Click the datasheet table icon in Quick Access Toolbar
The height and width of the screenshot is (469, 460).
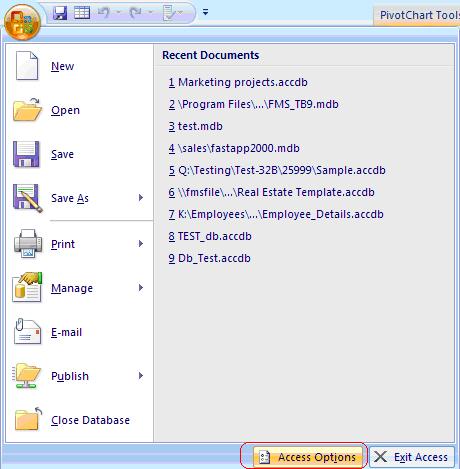pos(82,13)
